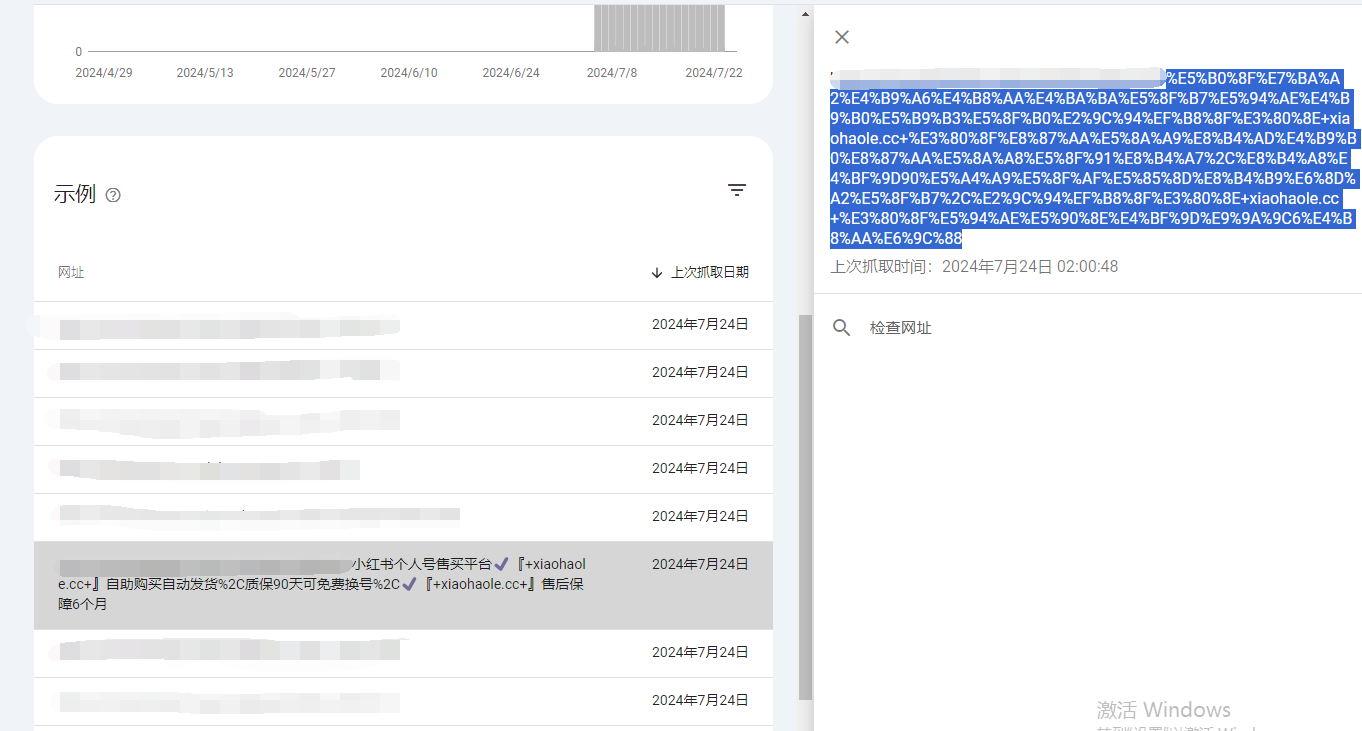Click the help icon beside 示例

[113, 195]
